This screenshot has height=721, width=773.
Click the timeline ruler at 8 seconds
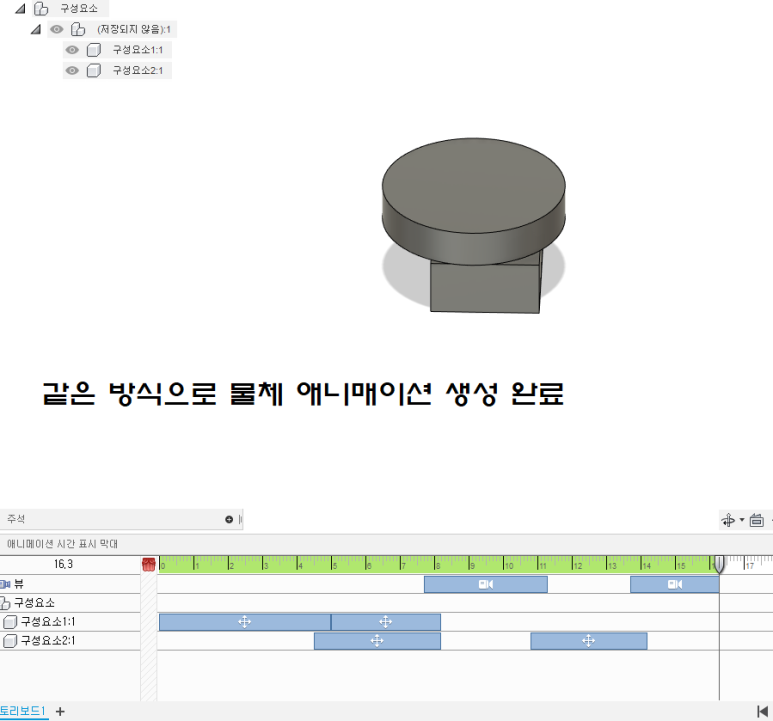coord(435,564)
